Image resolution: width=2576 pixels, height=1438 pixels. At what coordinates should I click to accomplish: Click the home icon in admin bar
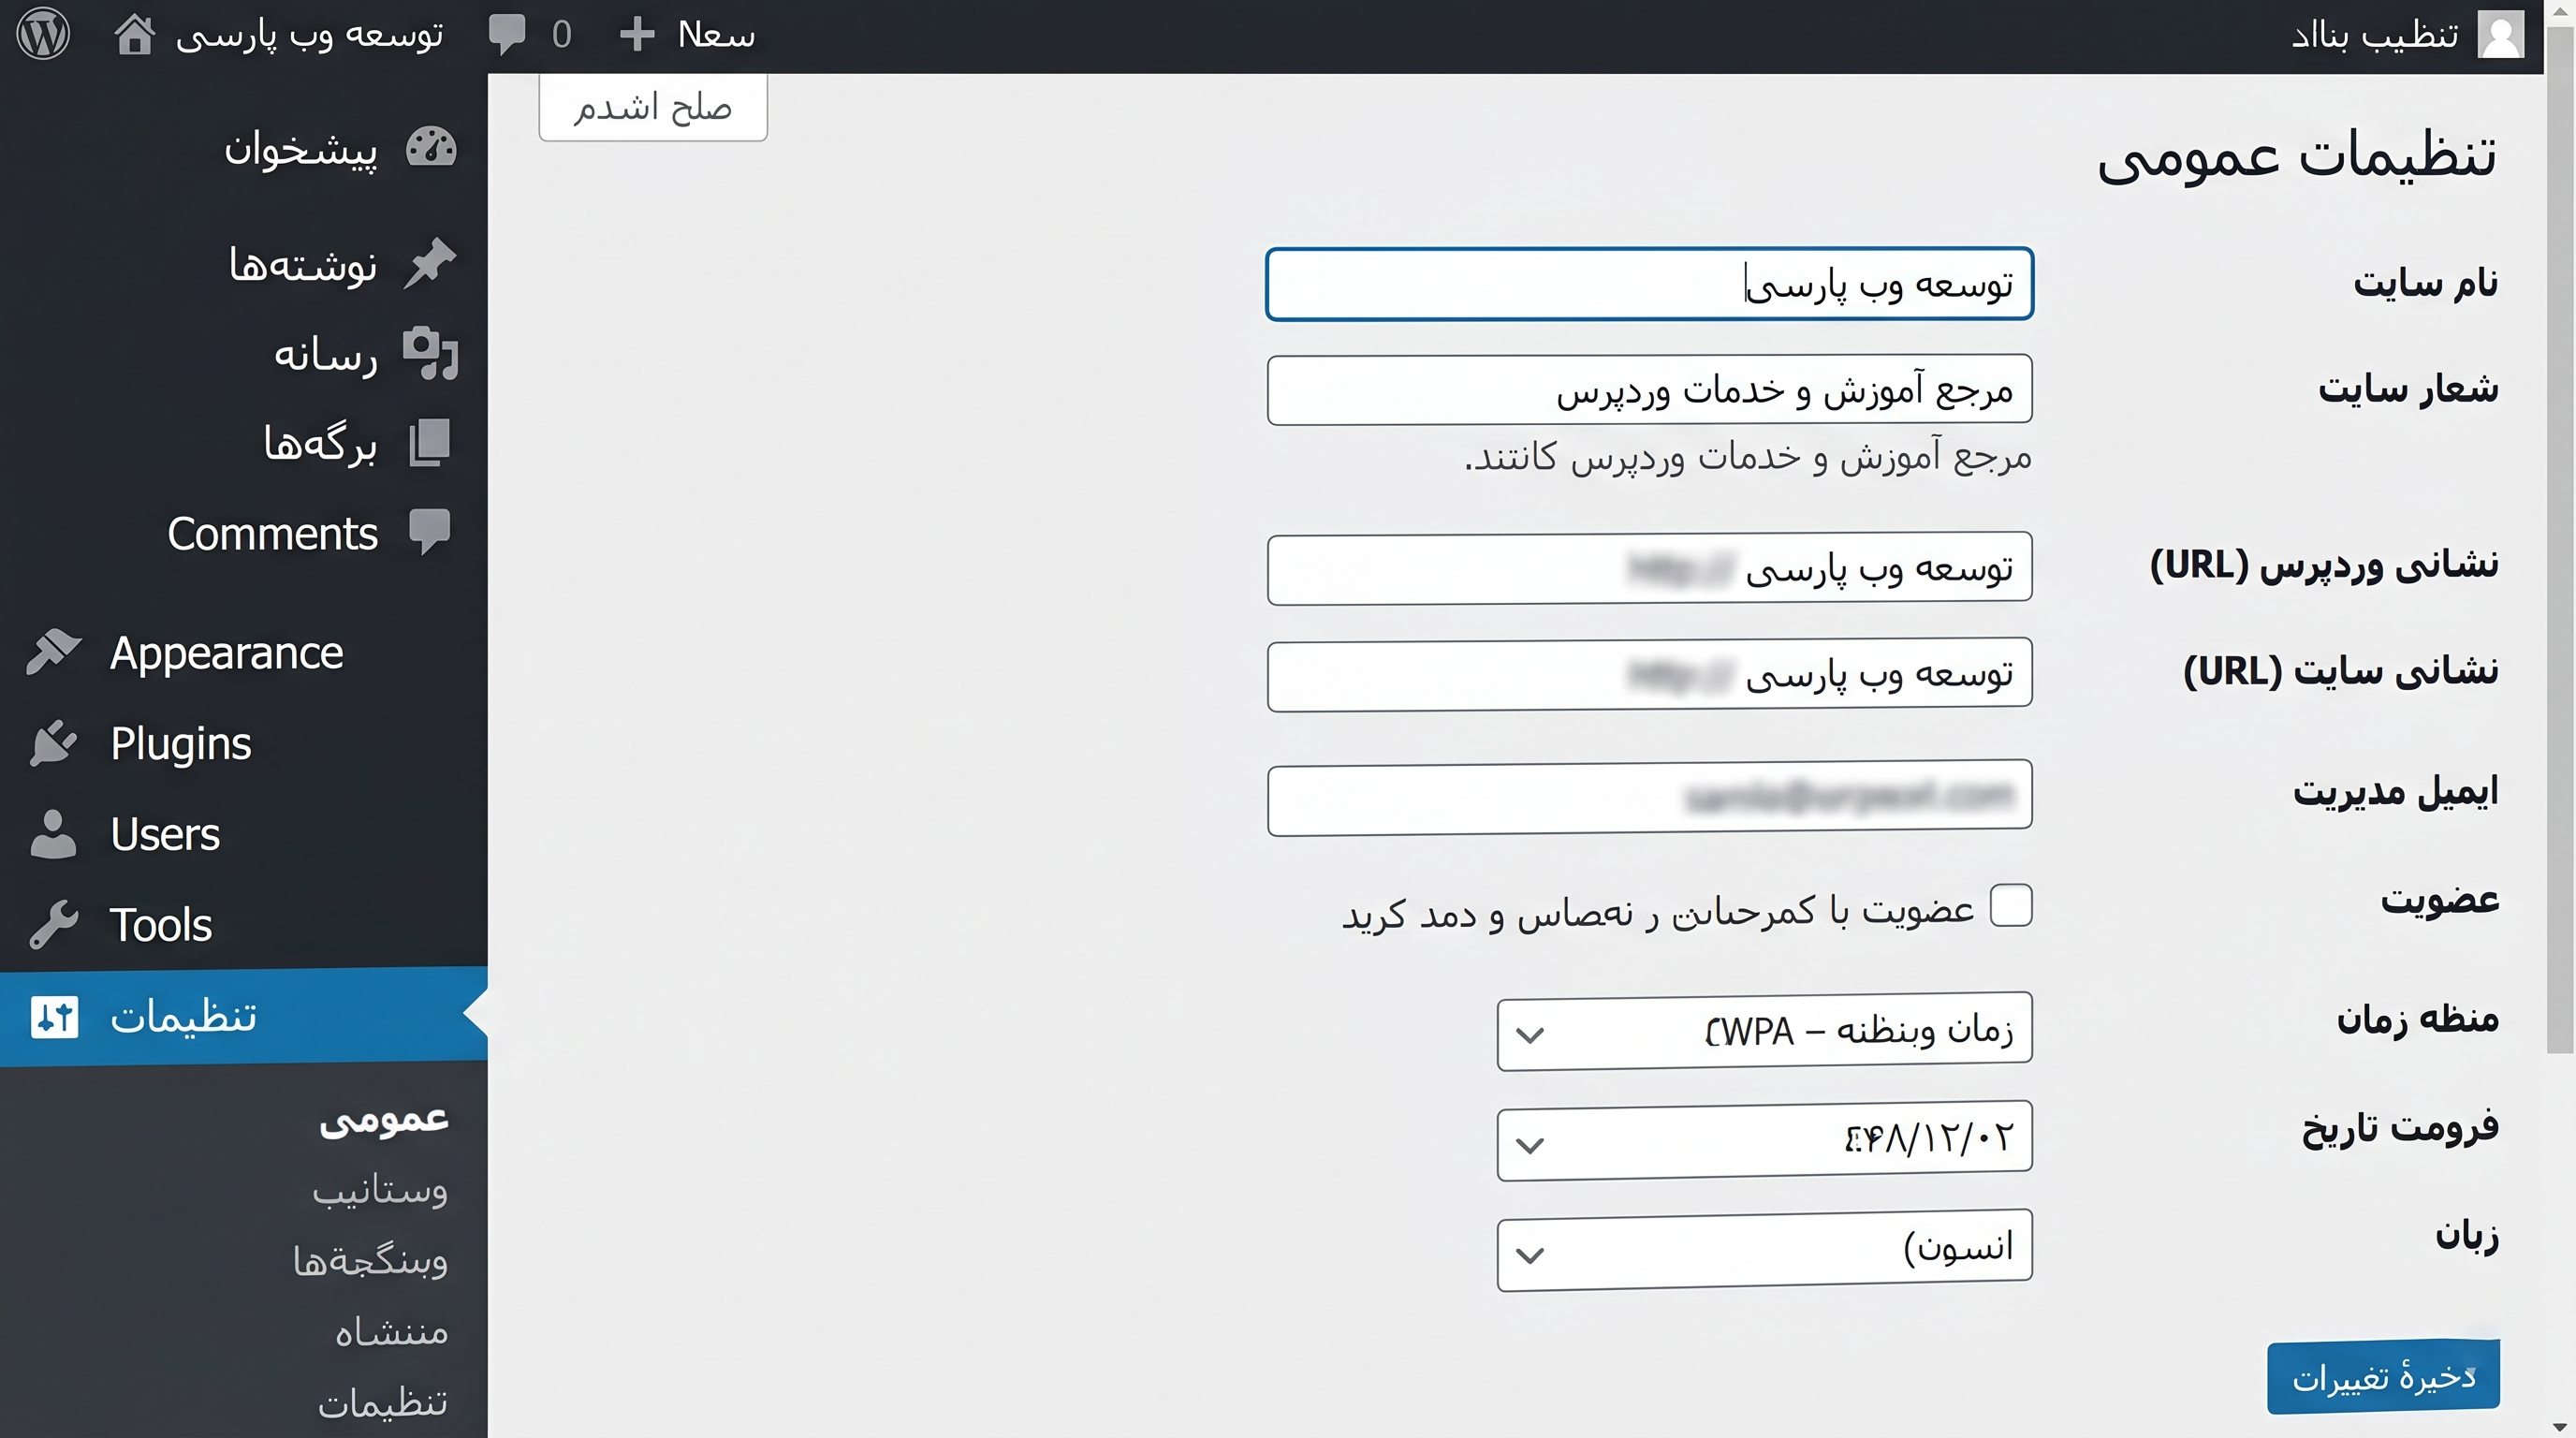pyautogui.click(x=134, y=34)
